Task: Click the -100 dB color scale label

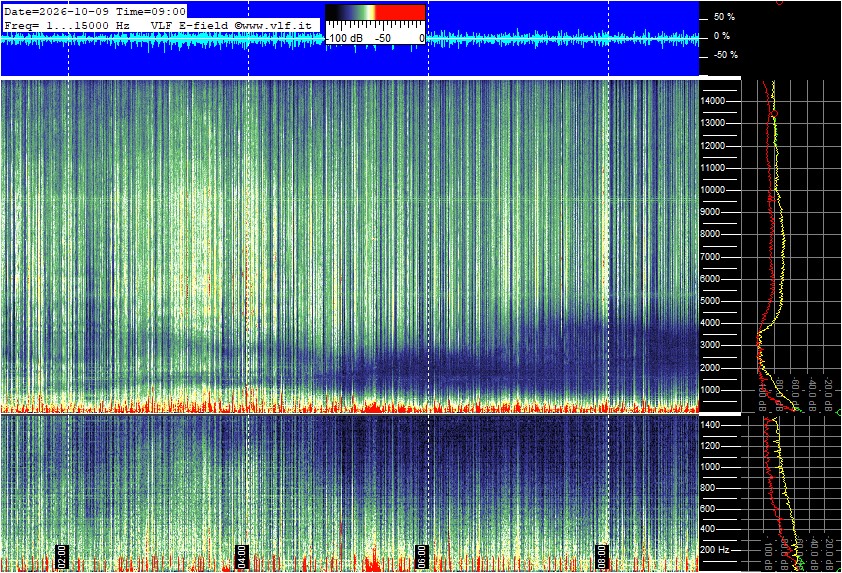Action: [x=345, y=39]
